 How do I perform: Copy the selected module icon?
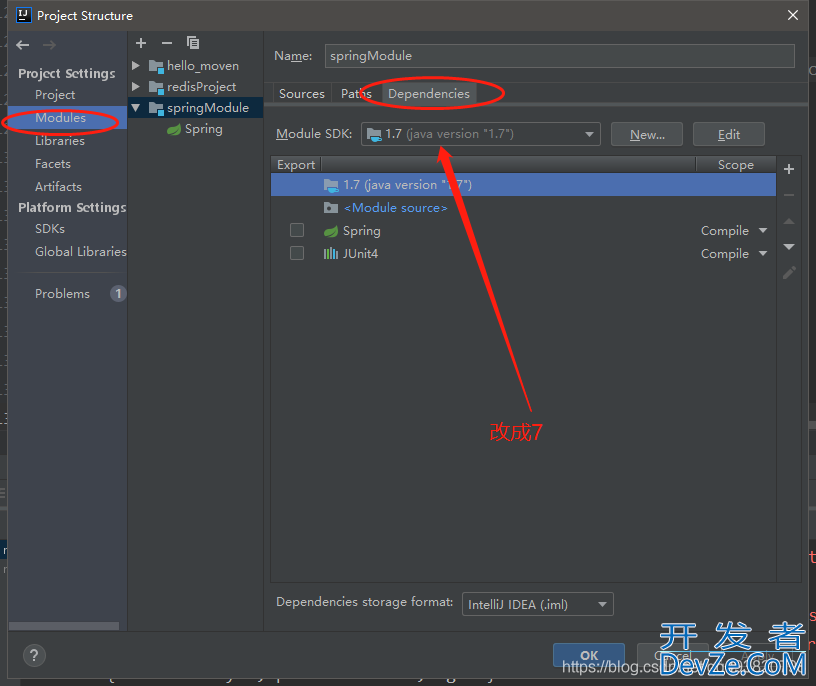193,43
